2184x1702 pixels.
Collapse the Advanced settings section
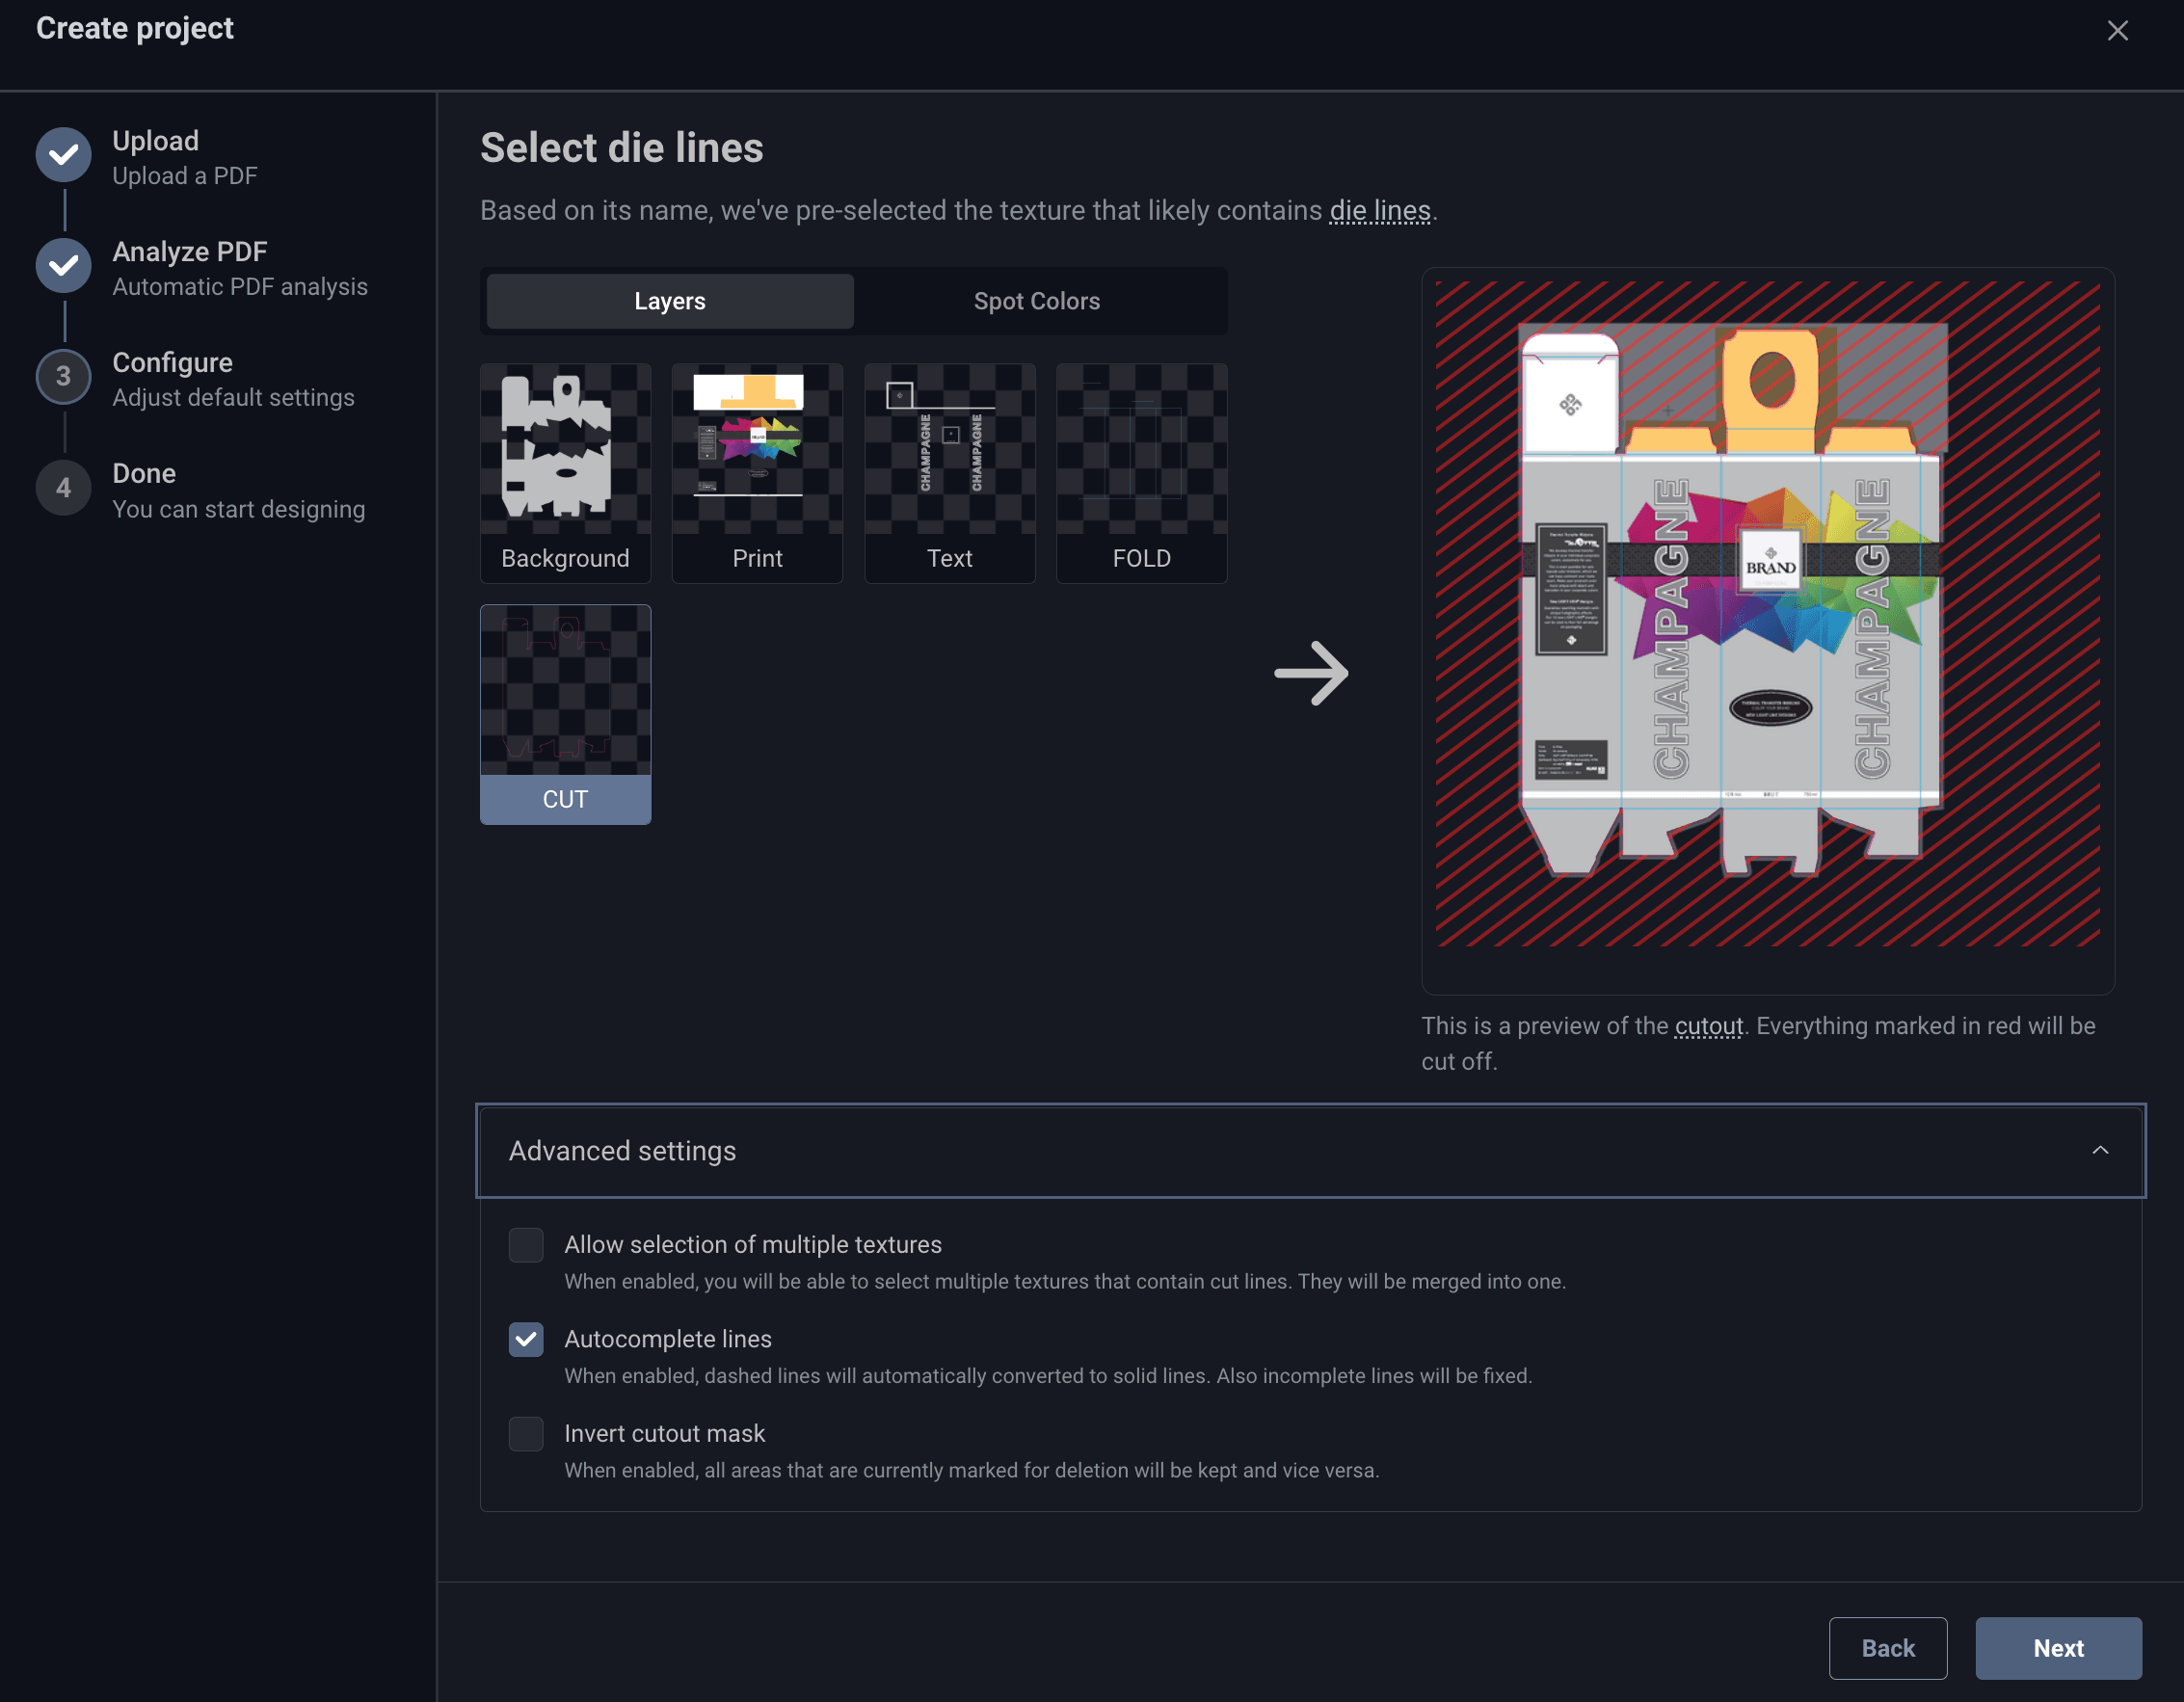1310,1151
